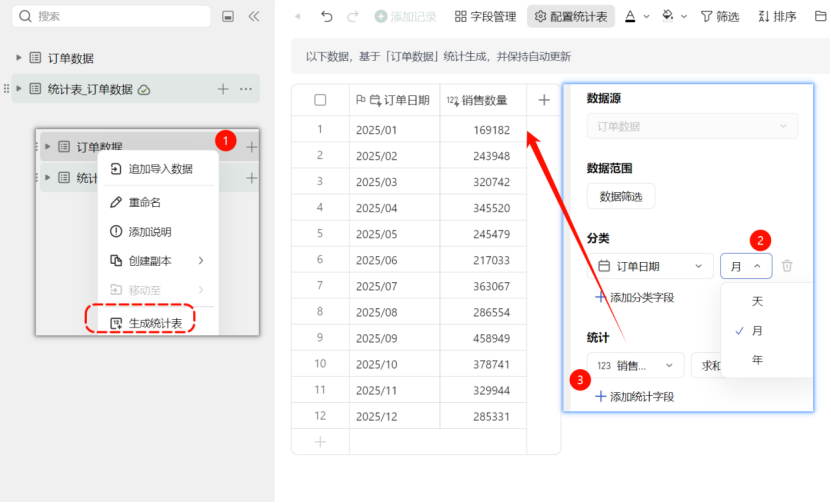Click the drag handle left of 统计表_订单数据
The height and width of the screenshot is (503, 831).
pos(6,89)
